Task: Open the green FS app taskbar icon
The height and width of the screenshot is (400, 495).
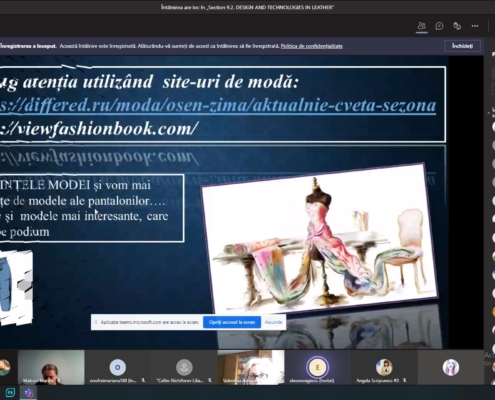Action: point(10,393)
